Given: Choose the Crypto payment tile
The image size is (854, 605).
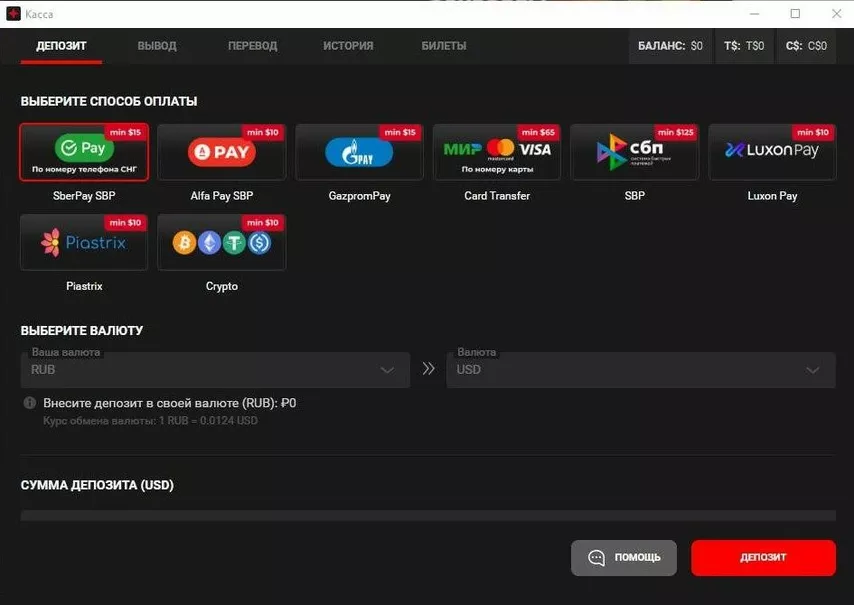Looking at the screenshot, I should pos(221,242).
